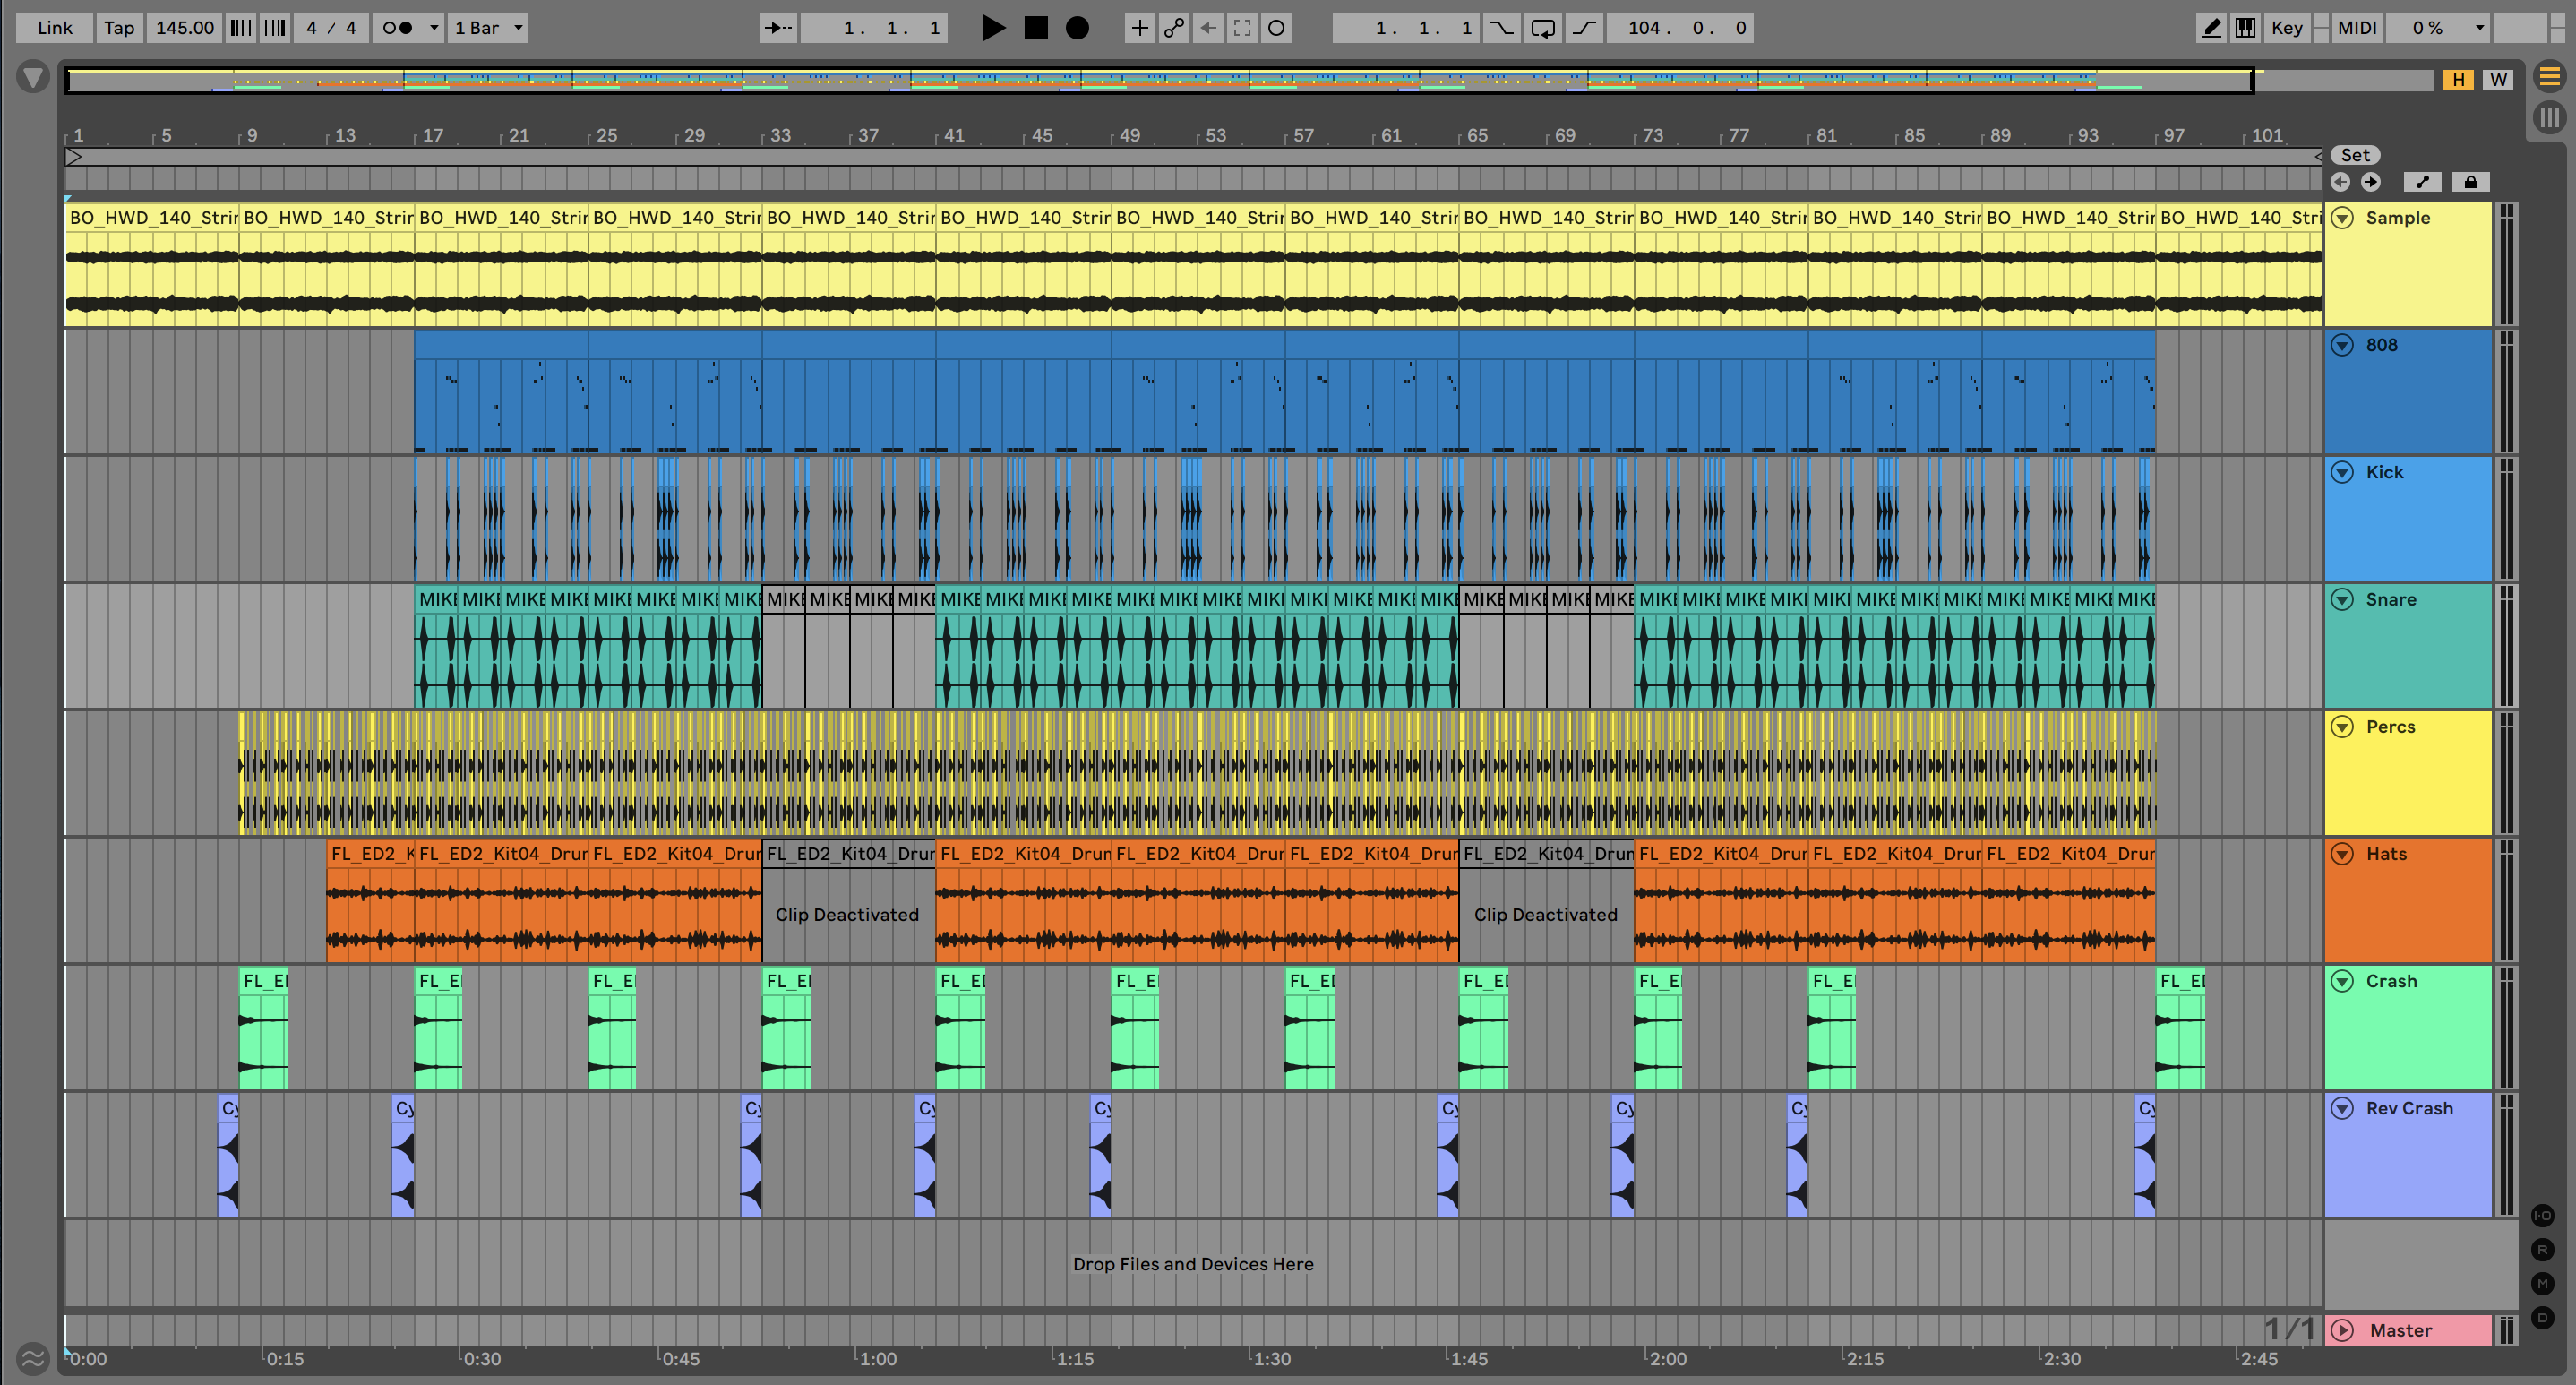Collapse the Snare track disclosure arrow
2576x1385 pixels.
pyautogui.click(x=2342, y=599)
